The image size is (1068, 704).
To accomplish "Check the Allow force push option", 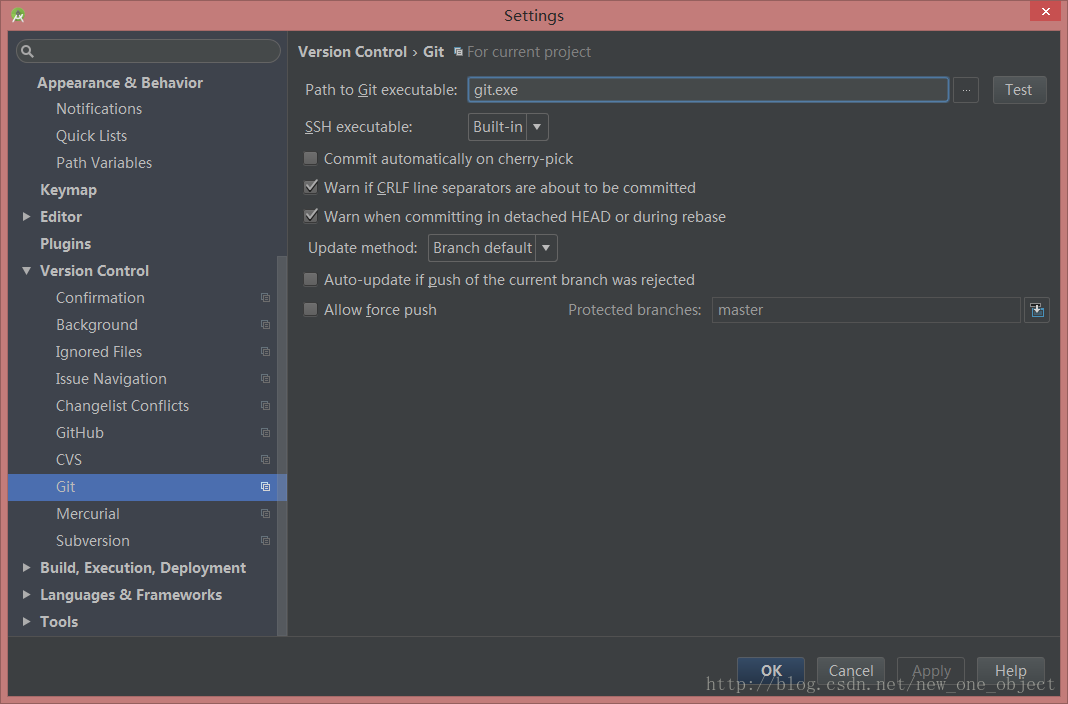I will (311, 310).
